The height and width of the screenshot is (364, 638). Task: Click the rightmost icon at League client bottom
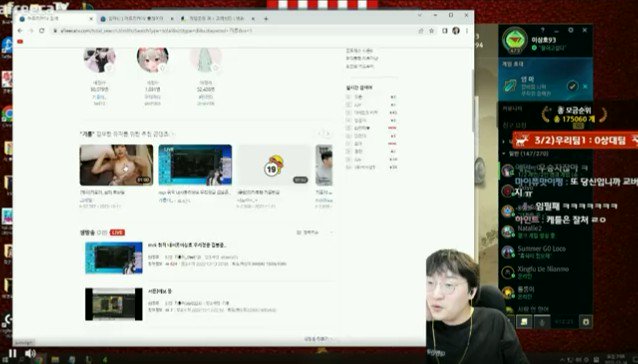(586, 322)
